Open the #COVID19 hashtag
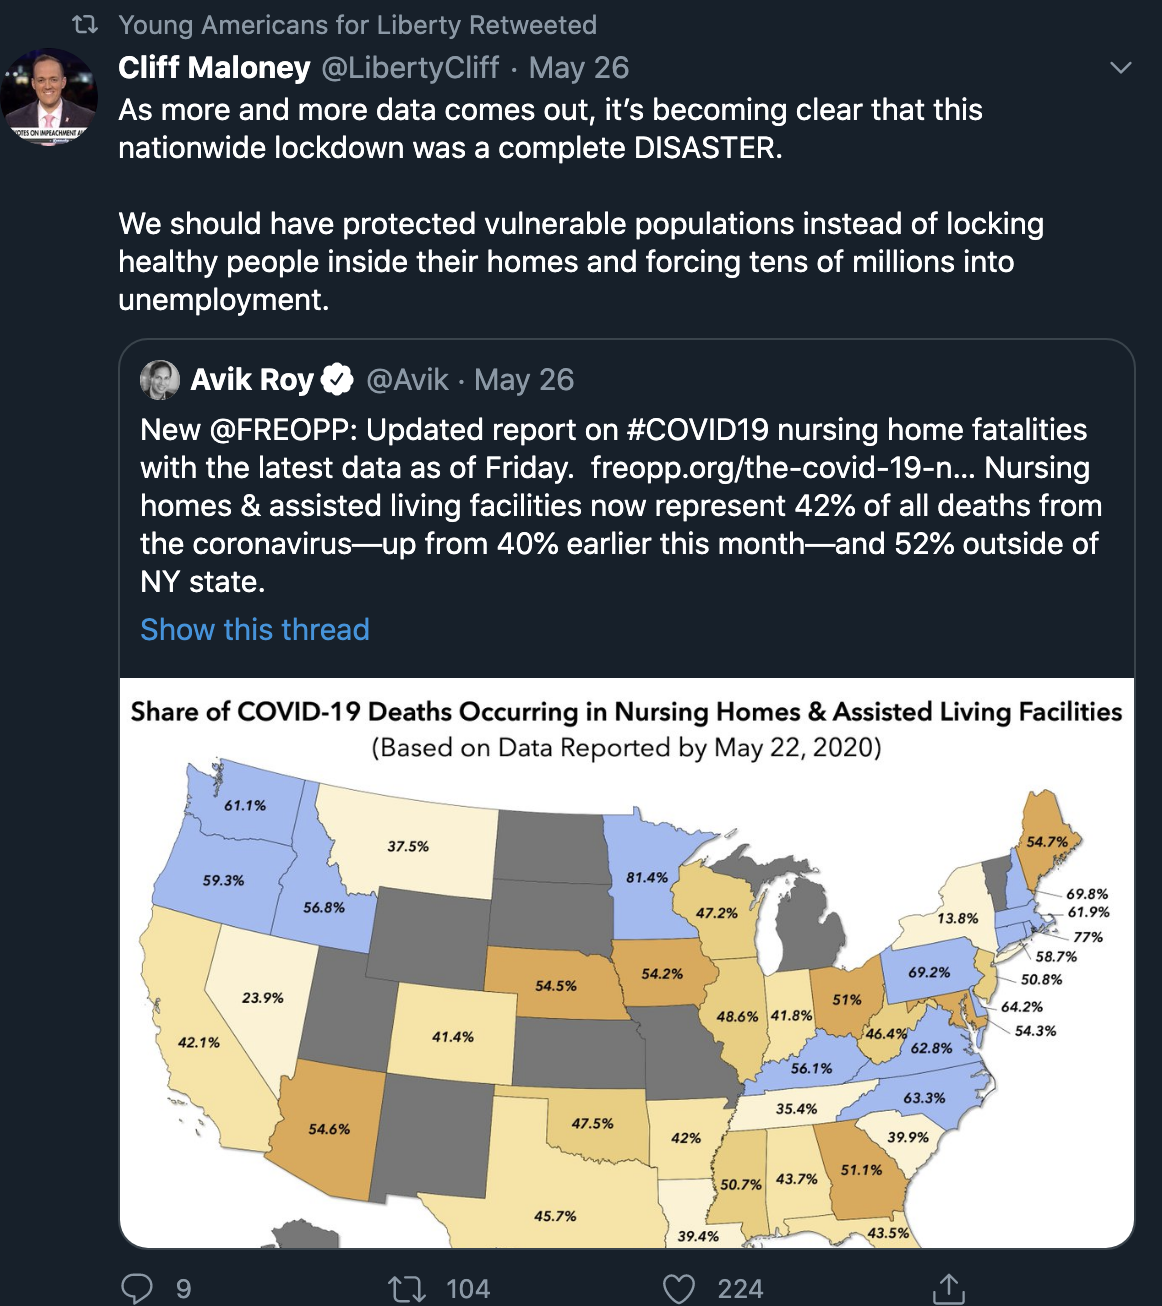The width and height of the screenshot is (1162, 1306). tap(698, 430)
